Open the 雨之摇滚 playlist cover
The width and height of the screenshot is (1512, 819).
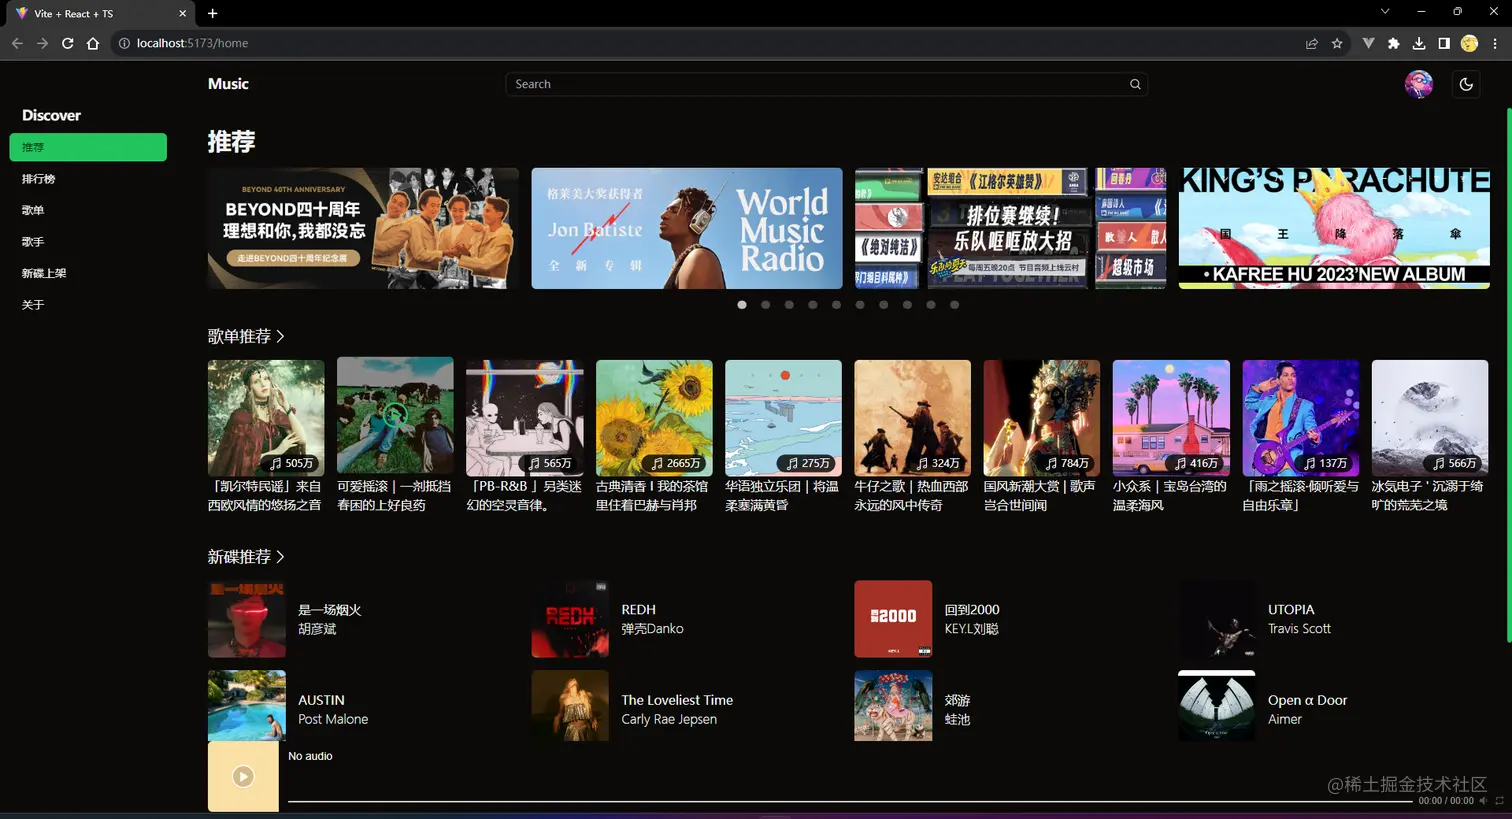[1300, 418]
